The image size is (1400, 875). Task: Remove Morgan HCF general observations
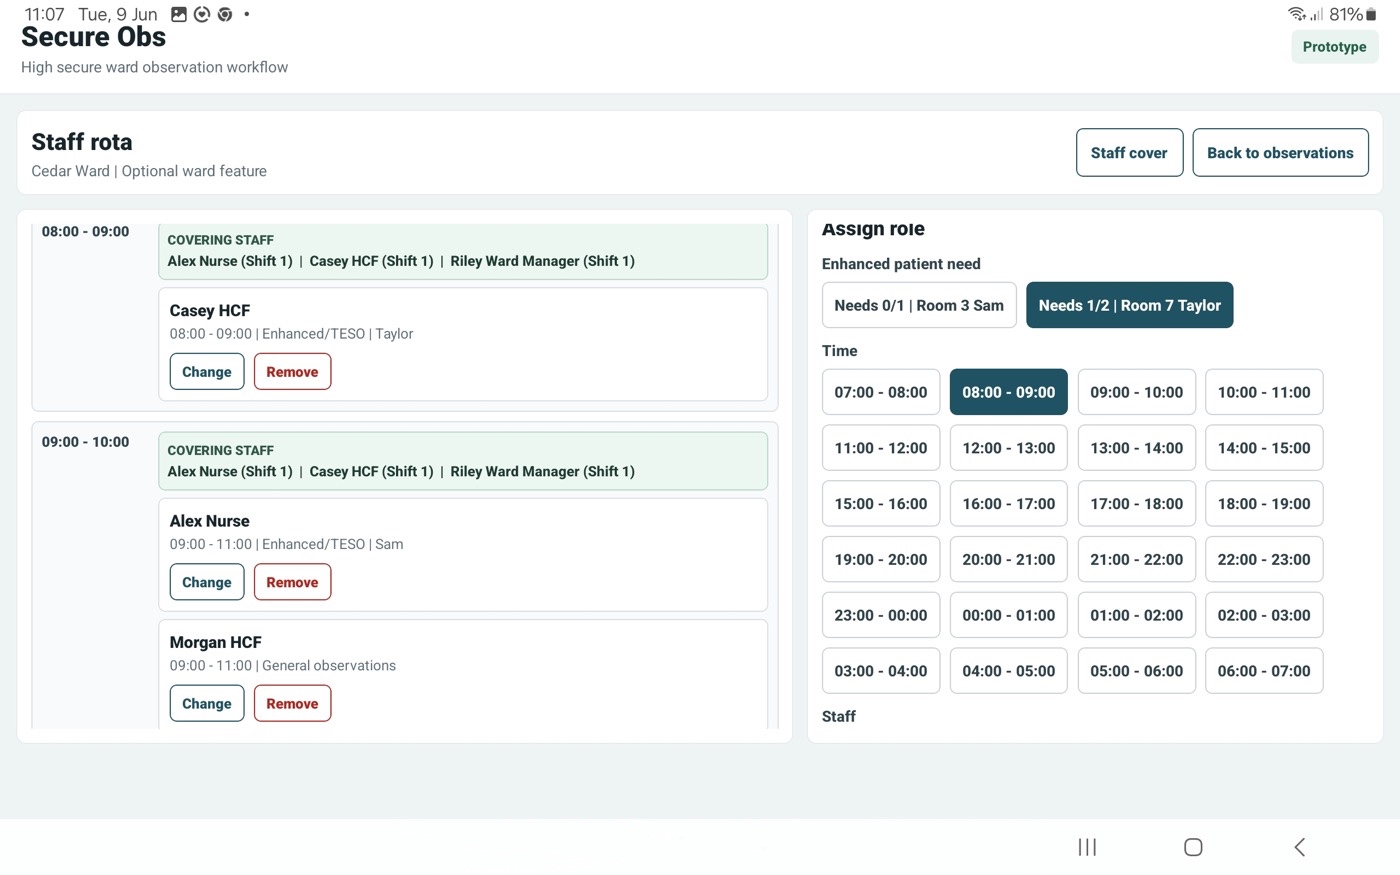click(x=292, y=703)
